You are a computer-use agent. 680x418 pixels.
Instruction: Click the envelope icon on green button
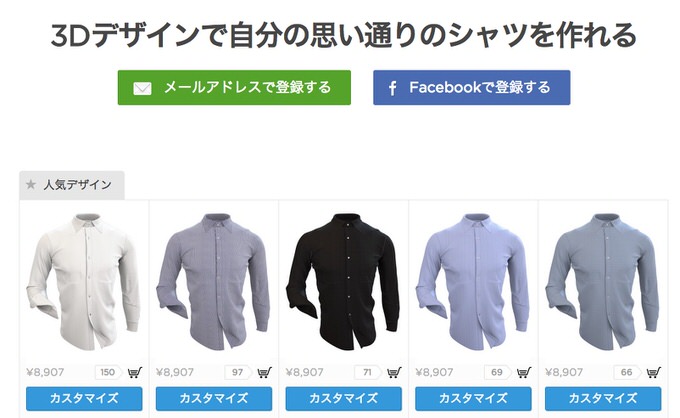tap(142, 88)
